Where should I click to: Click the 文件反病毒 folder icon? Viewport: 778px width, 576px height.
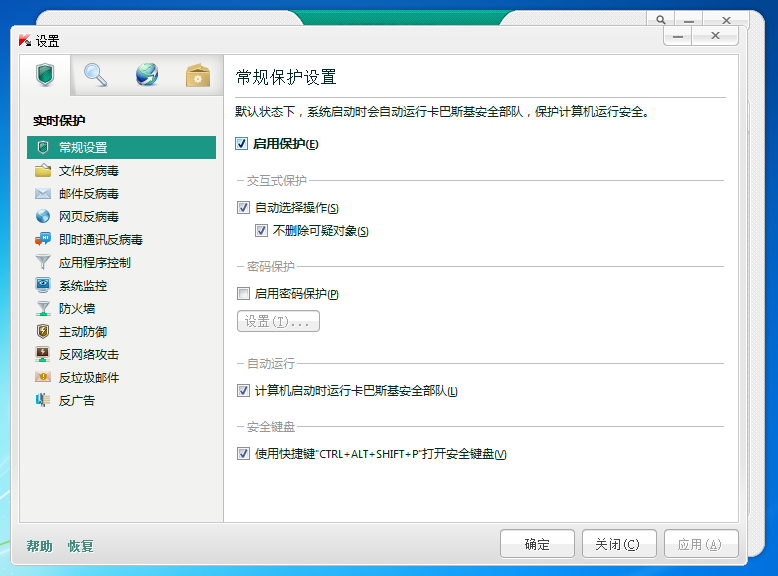point(43,170)
